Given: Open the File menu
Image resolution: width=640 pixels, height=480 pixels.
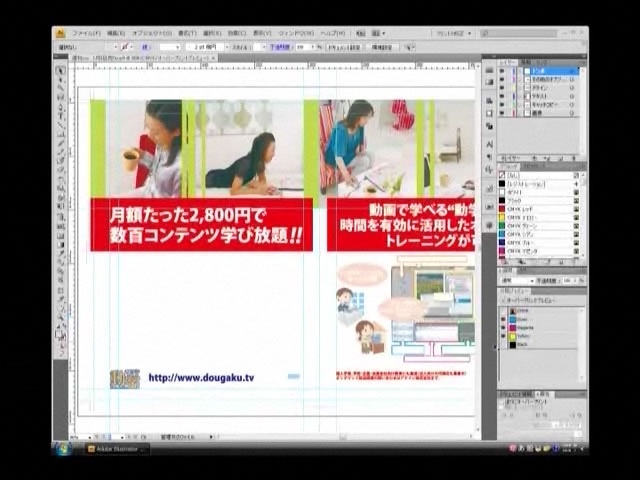Looking at the screenshot, I should click(x=86, y=33).
